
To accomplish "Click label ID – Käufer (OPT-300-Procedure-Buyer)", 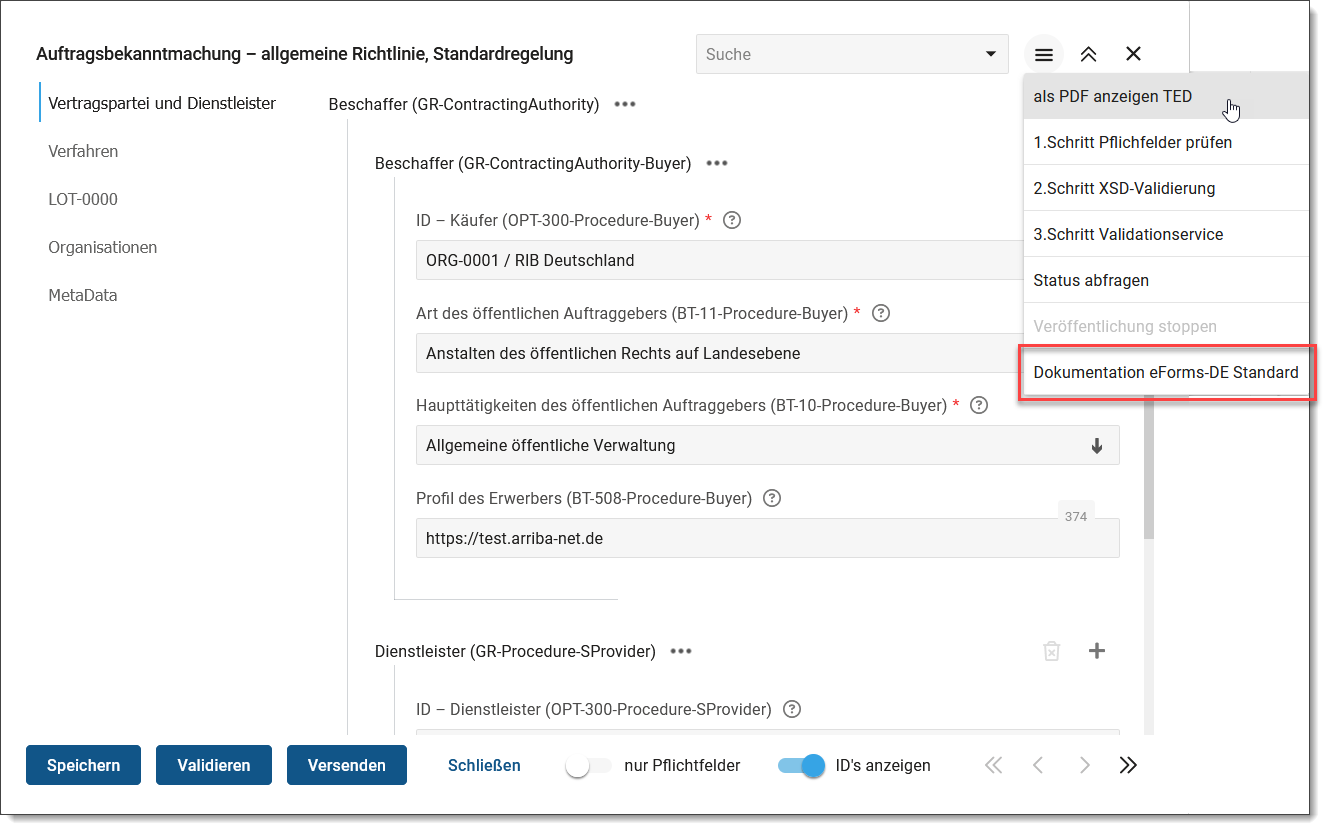I will tap(558, 220).
